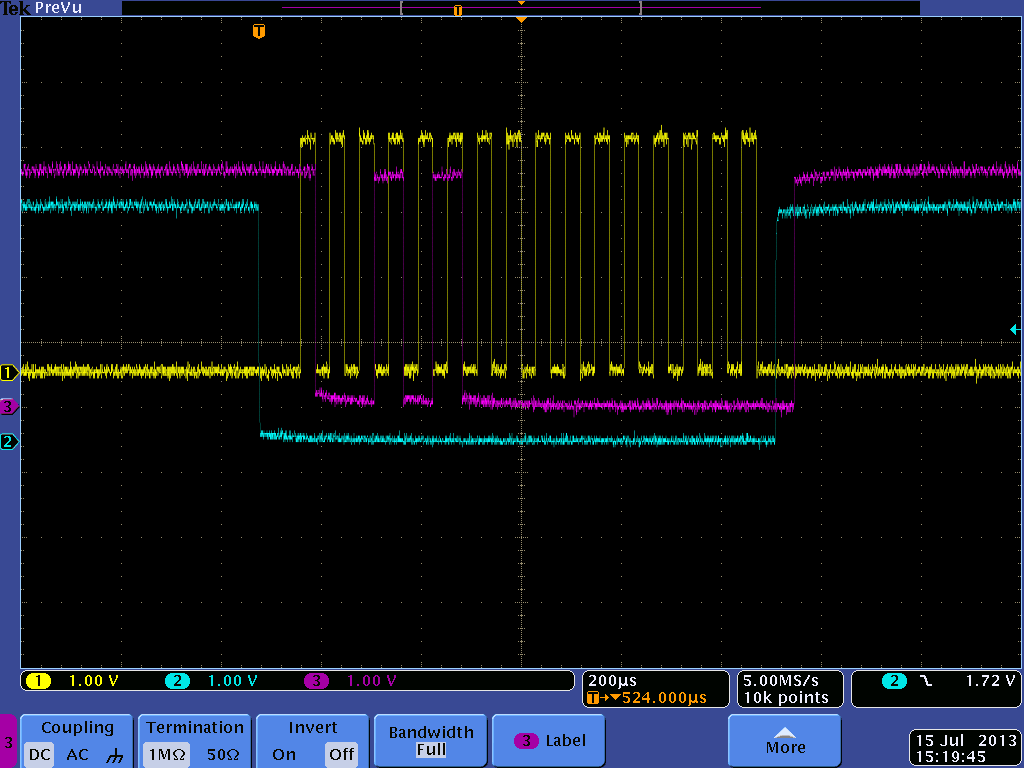This screenshot has height=768, width=1024.
Task: Click the cyan channel 2 ground marker
Action: point(8,440)
